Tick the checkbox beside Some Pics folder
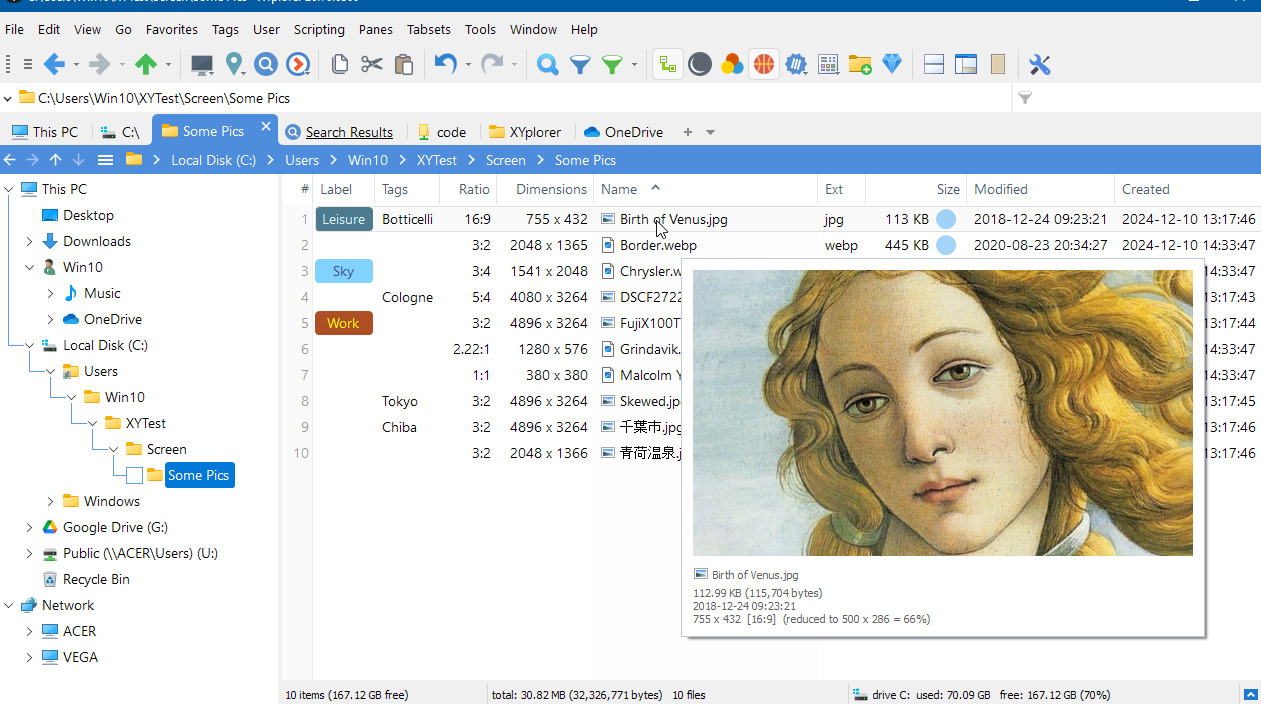Viewport: 1261px width, 704px height. pyautogui.click(x=135, y=475)
